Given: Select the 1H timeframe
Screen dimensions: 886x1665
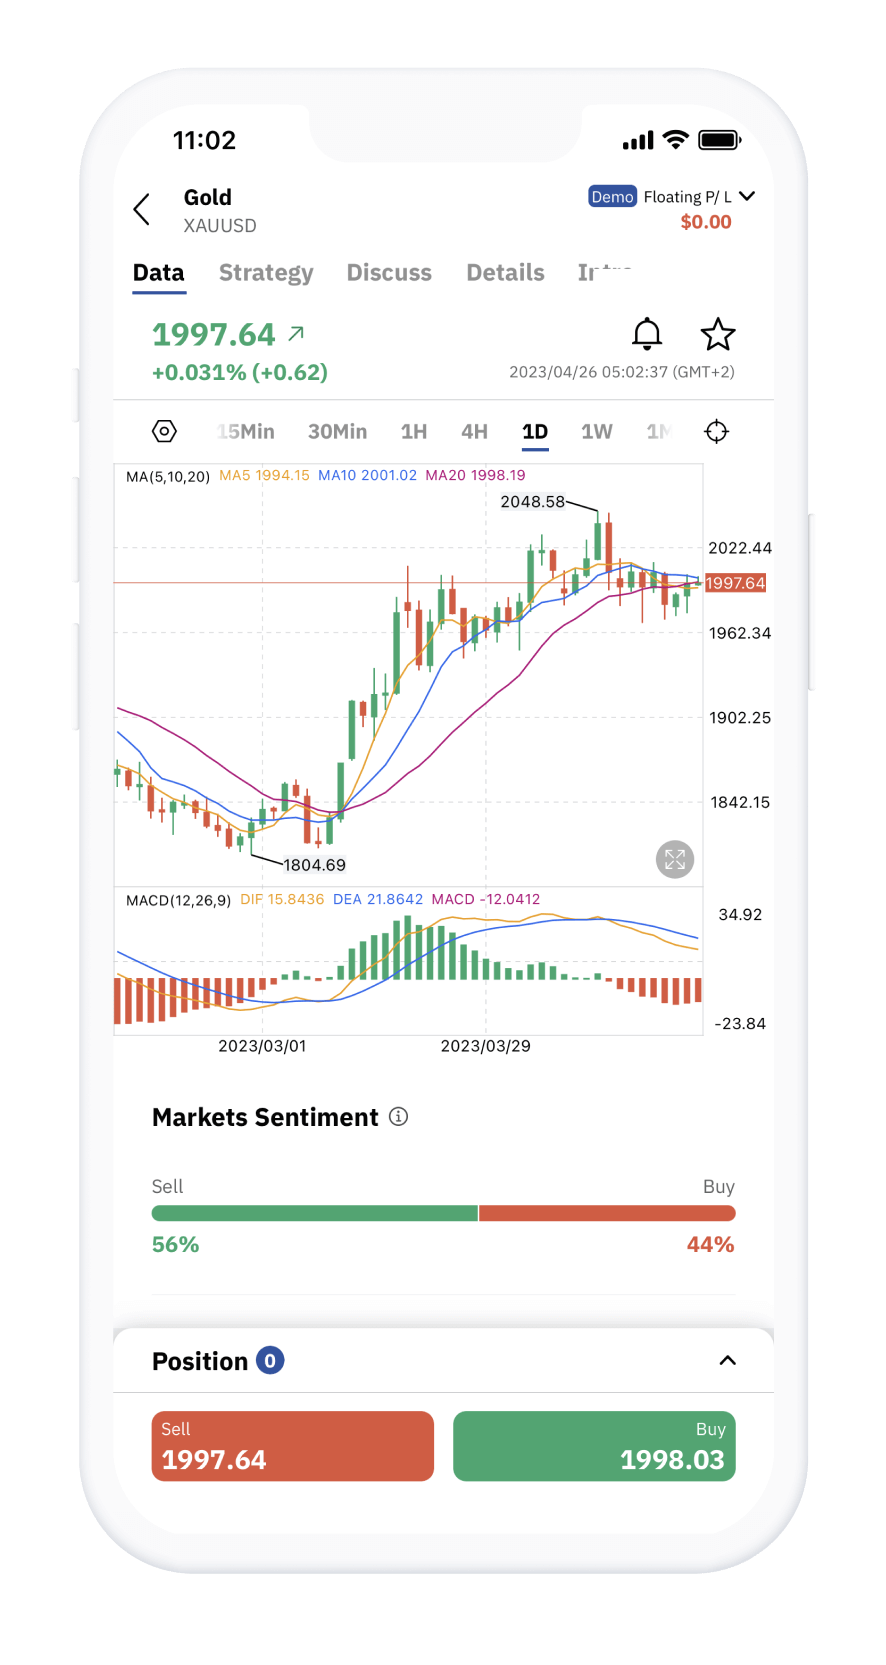Looking at the screenshot, I should (x=414, y=432).
